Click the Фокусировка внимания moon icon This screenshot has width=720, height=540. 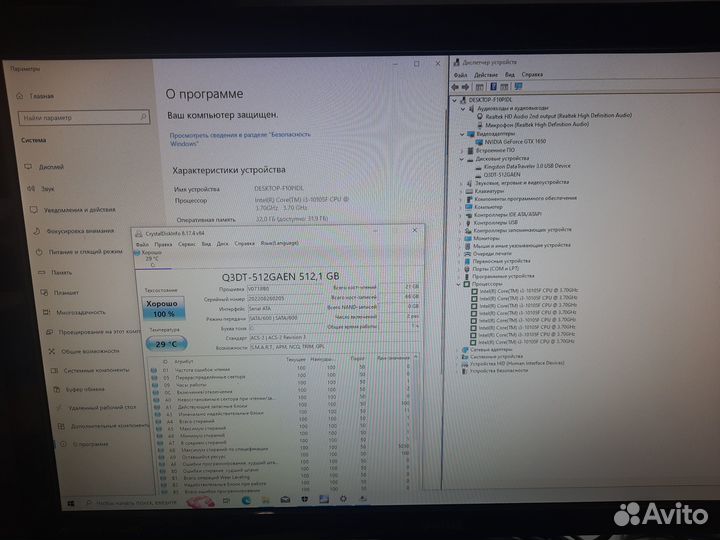click(x=36, y=231)
